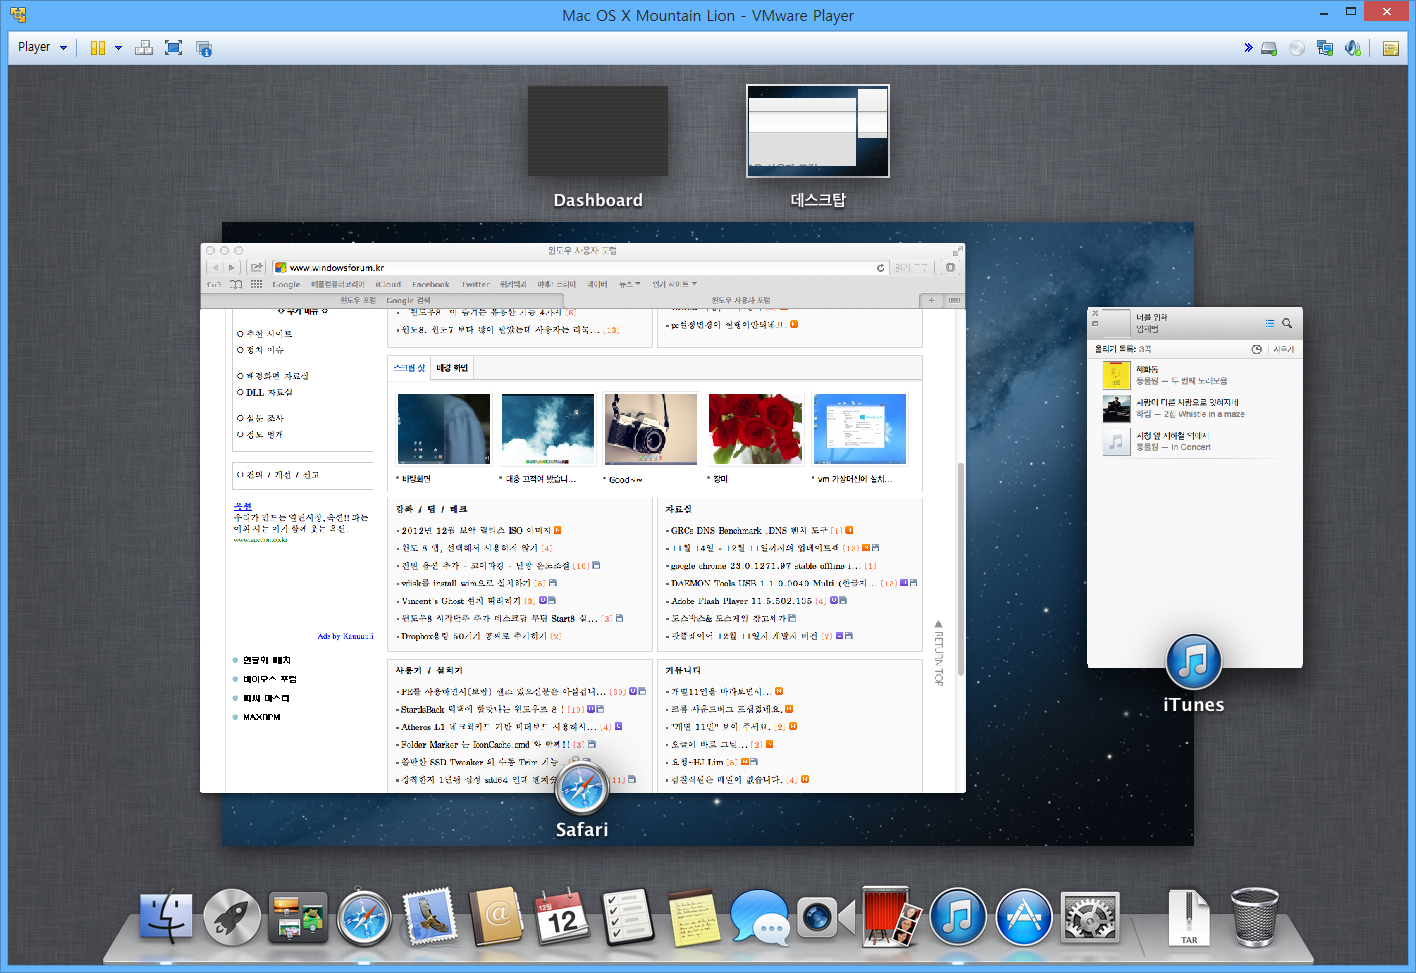Click VMware CD/DVD device icon

pyautogui.click(x=1297, y=48)
